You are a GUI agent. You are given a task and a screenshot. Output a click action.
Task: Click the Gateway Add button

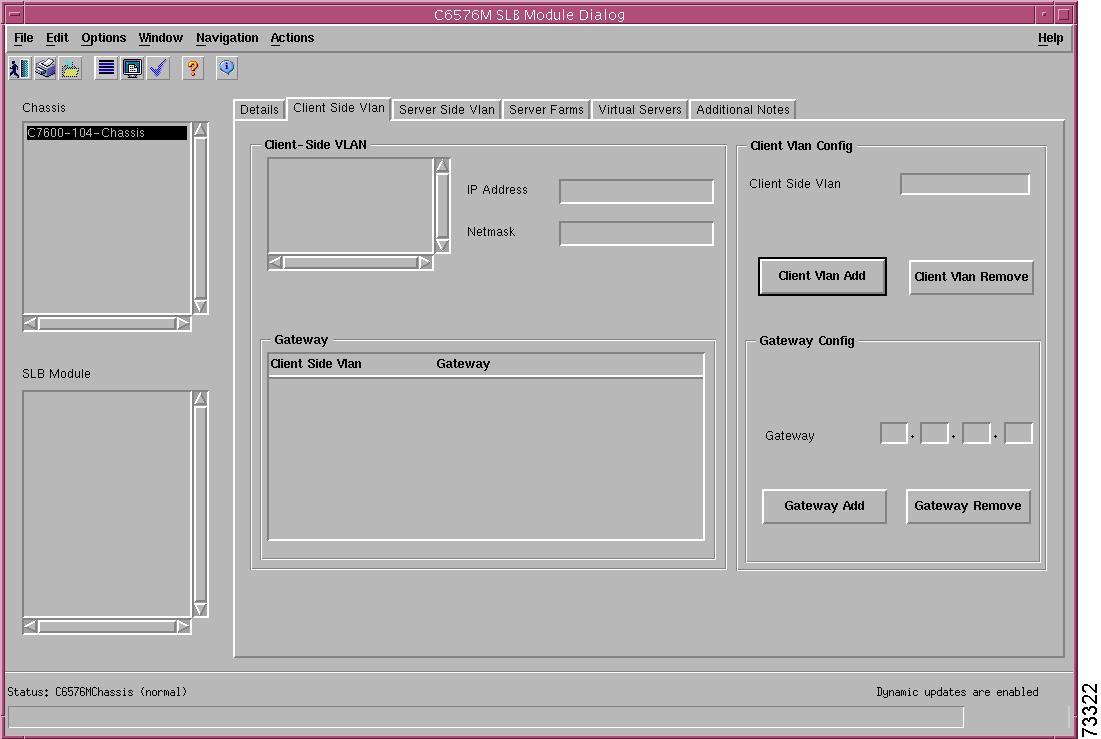pos(824,506)
